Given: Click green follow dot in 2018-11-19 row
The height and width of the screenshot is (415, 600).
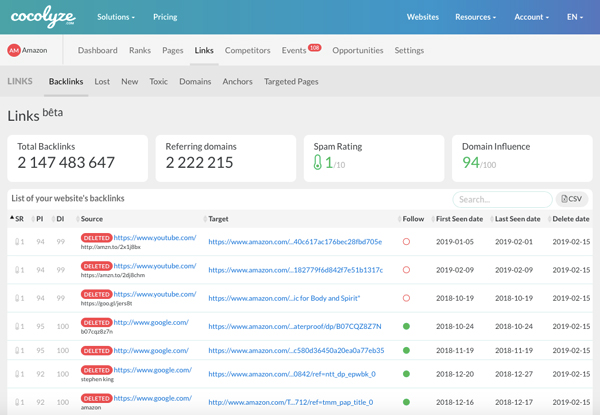Looking at the screenshot, I should pyautogui.click(x=406, y=350).
